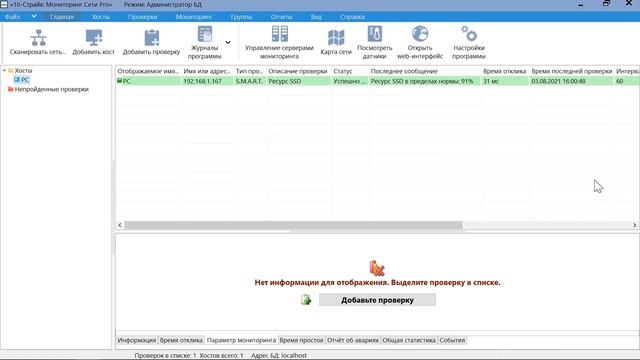The width and height of the screenshot is (640, 360).
Task: Click message cell Ресурс SSD в пределах нормы
Action: click(424, 81)
